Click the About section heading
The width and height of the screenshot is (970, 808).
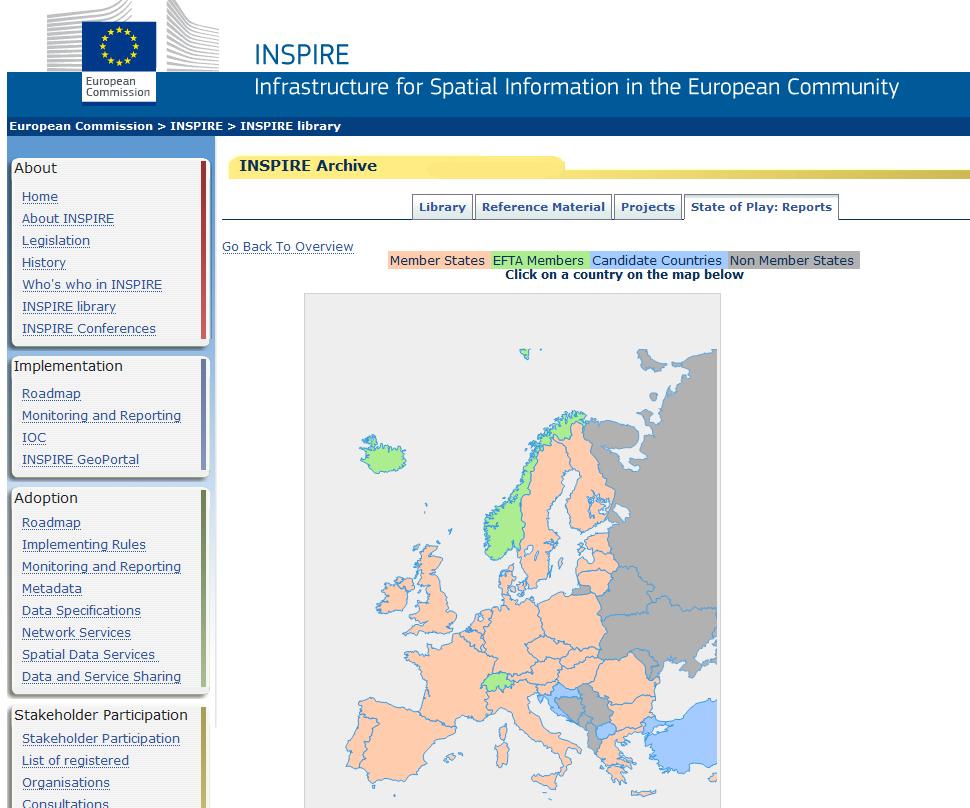click(35, 168)
